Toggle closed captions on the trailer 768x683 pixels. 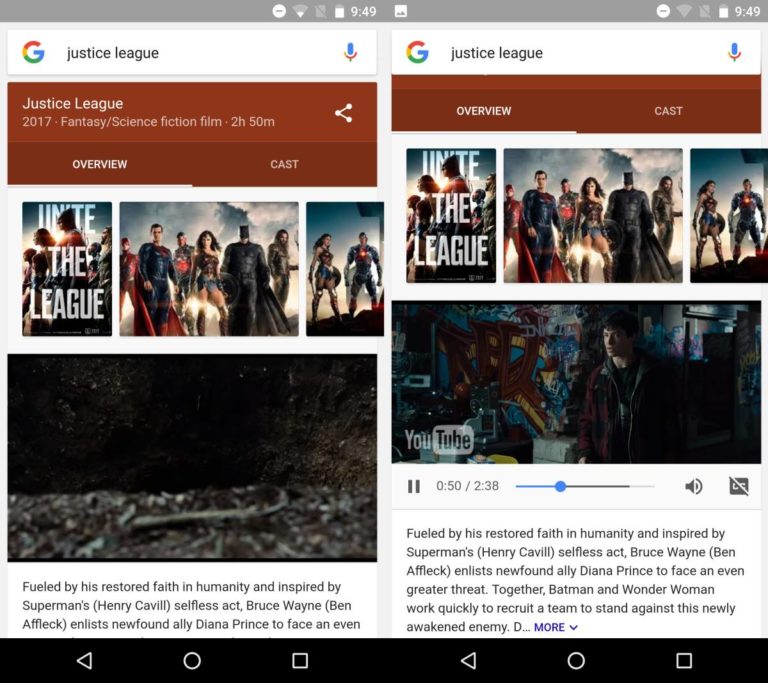click(x=739, y=486)
